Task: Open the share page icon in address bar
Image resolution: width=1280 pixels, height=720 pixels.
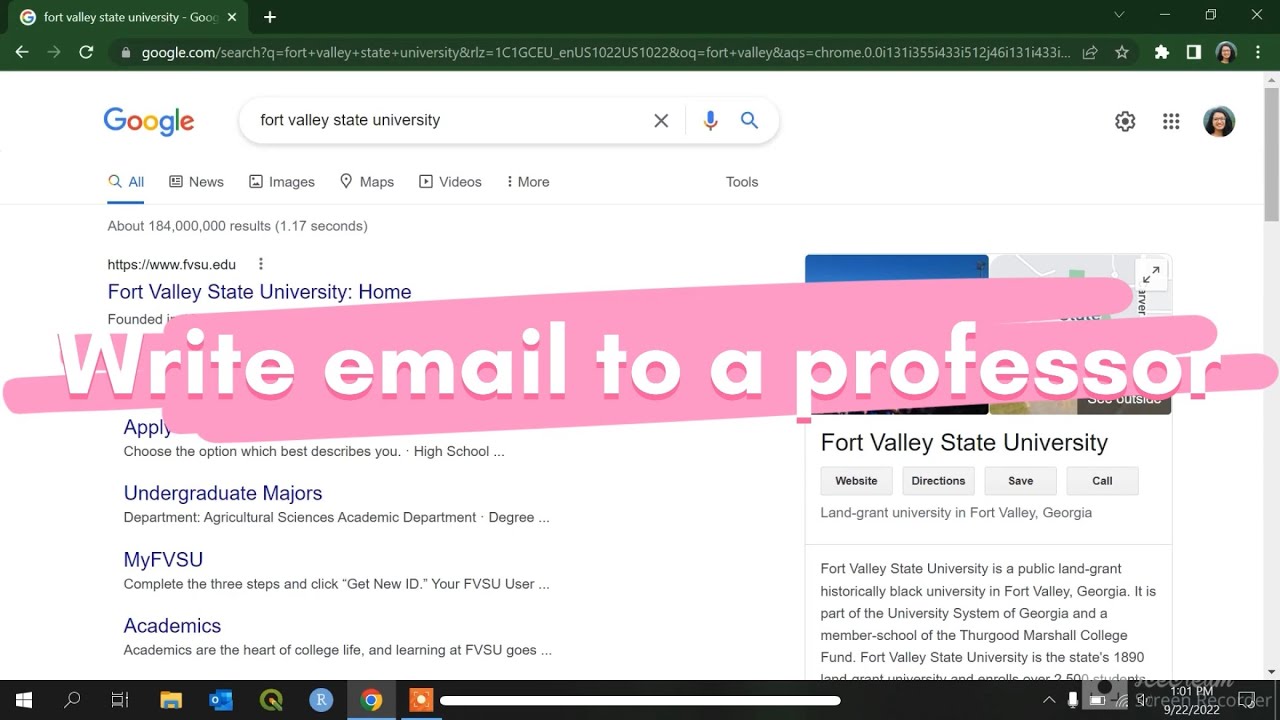Action: pos(1090,52)
